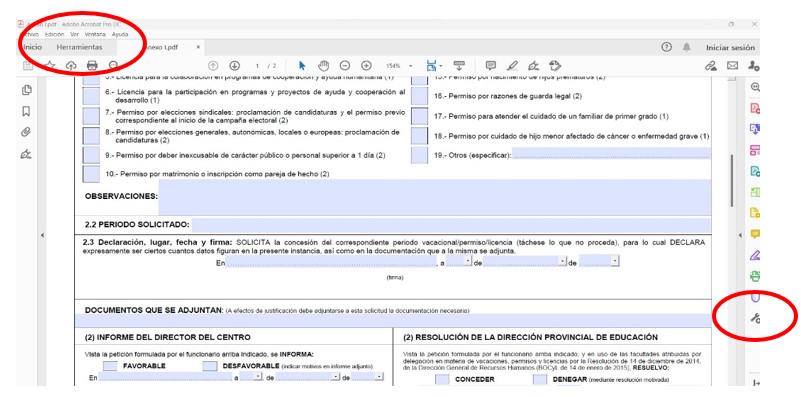Open signatures panel icon in left sidebar
The width and height of the screenshot is (801, 397).
(27, 154)
